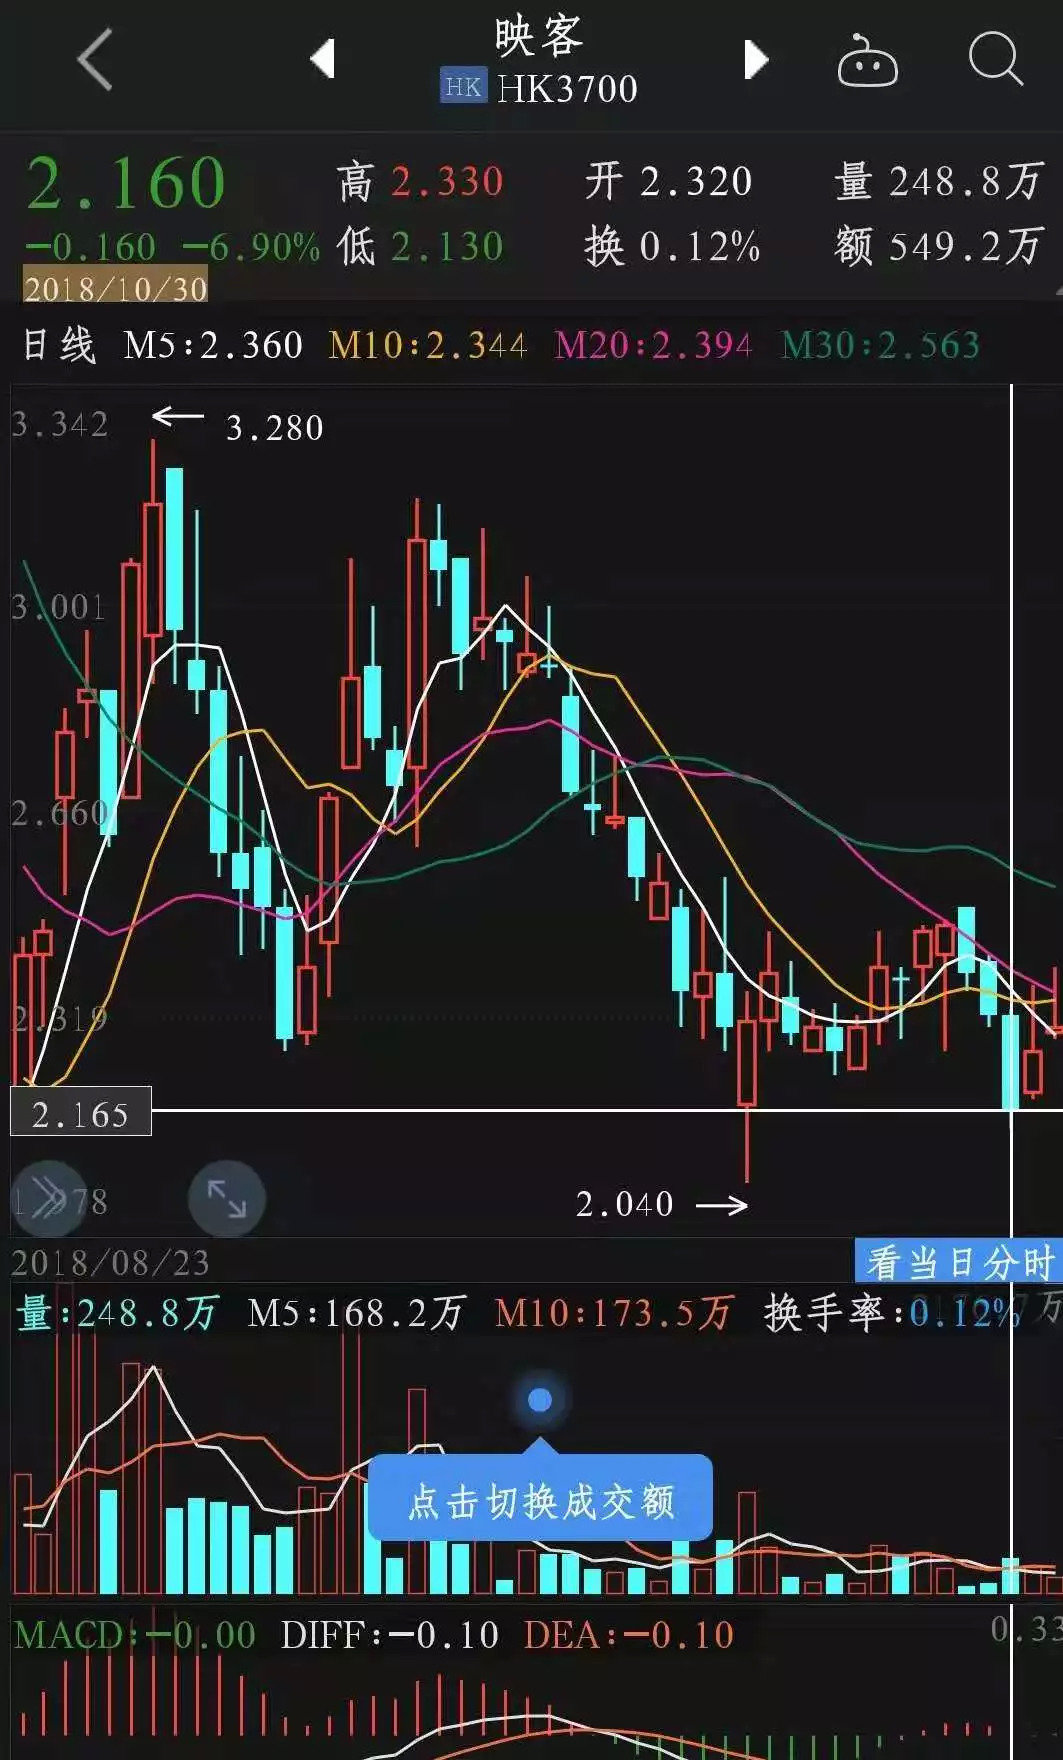Tap the turnover rate 换 0.12%
Screen dimensions: 1063x1760
point(672,246)
